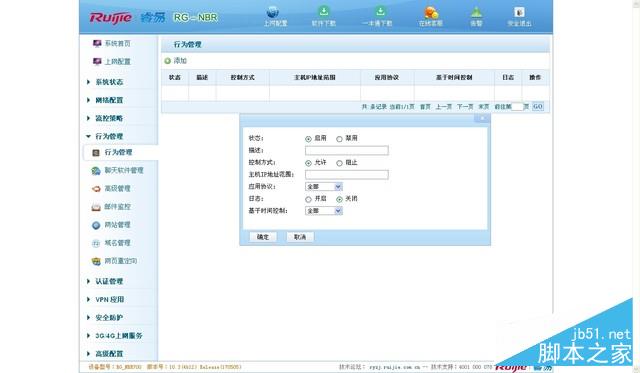The height and width of the screenshot is (373, 640).
Task: Open 系统首页 label in sidebar
Action: pos(118,43)
